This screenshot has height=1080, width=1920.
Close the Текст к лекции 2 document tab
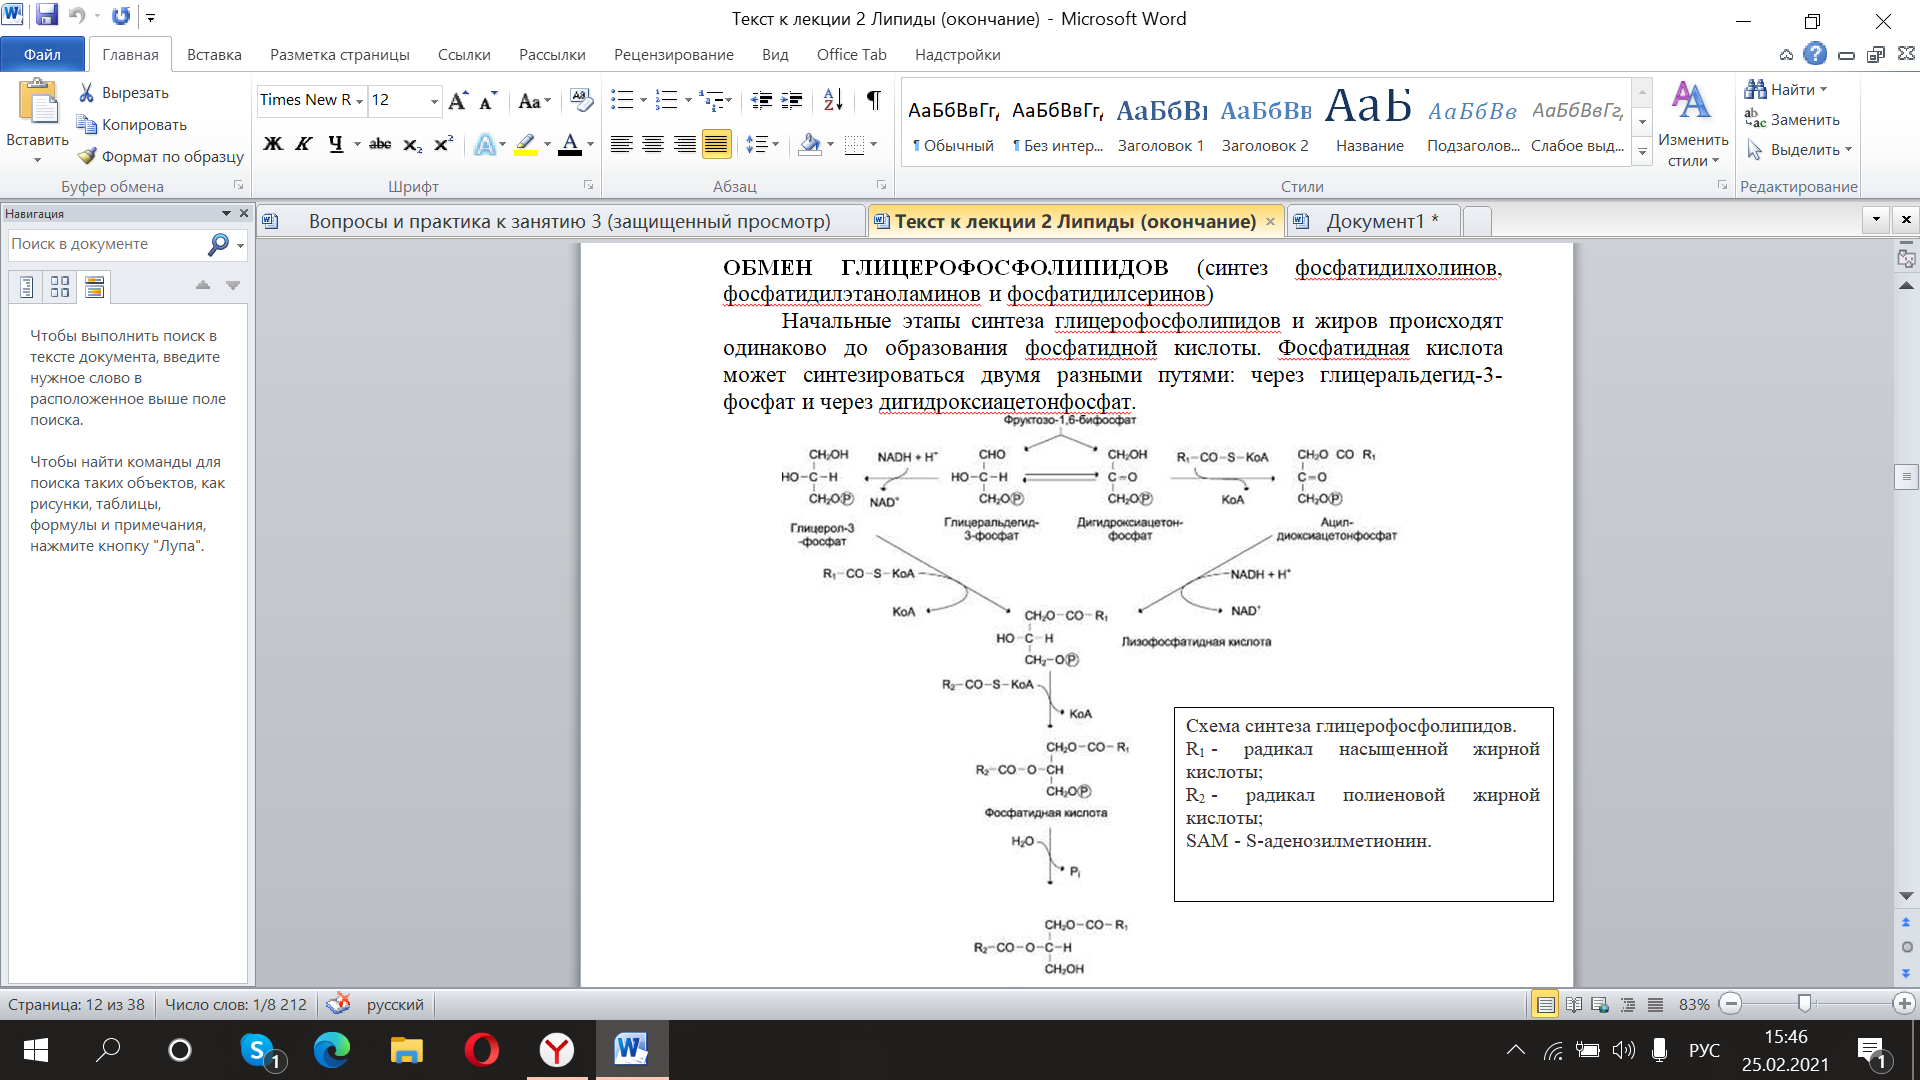coord(1271,221)
